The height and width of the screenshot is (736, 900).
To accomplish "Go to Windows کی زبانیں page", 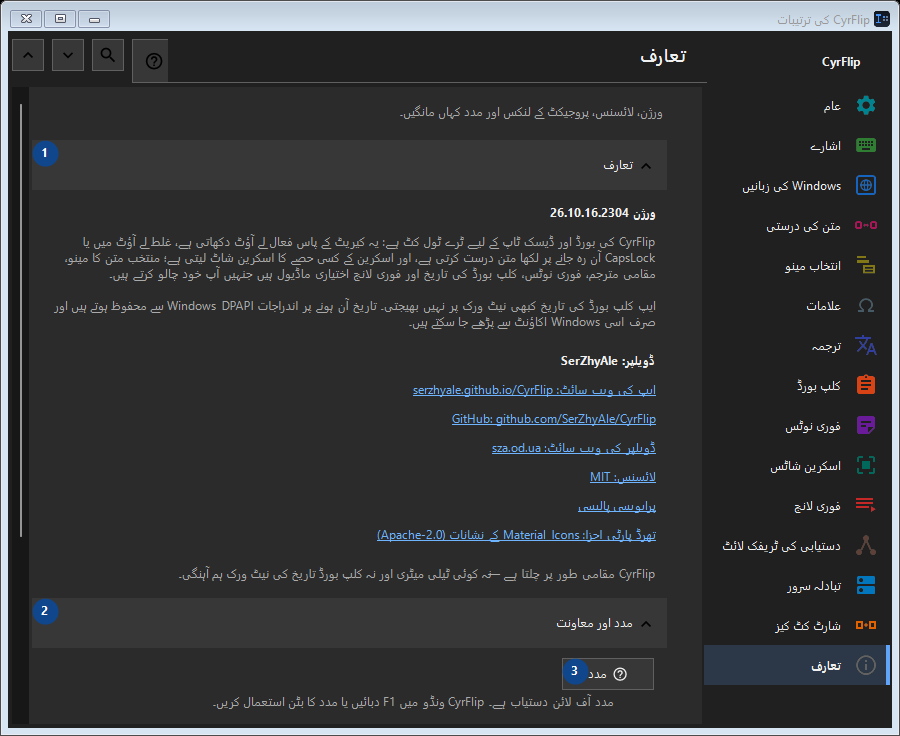I will [x=792, y=186].
